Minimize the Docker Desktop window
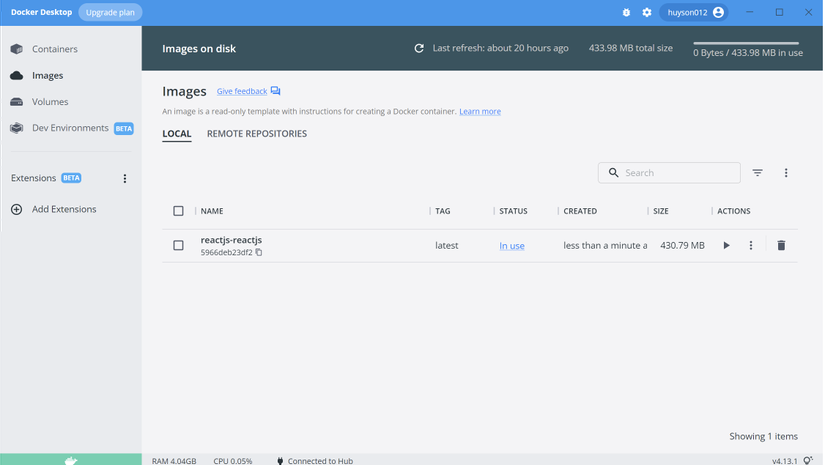 coord(750,12)
